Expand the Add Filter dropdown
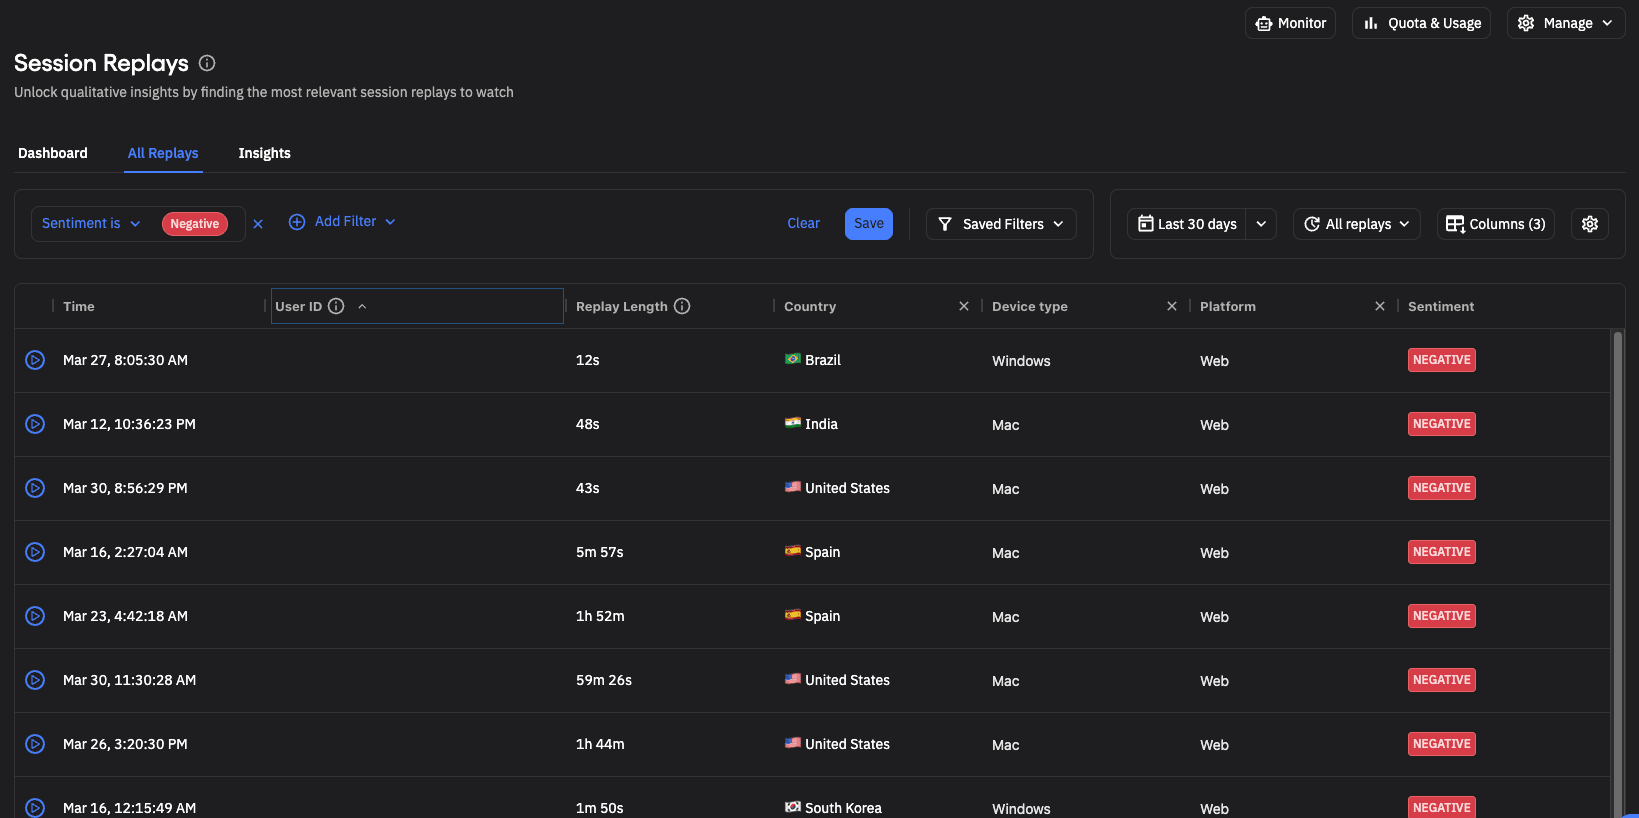 342,222
